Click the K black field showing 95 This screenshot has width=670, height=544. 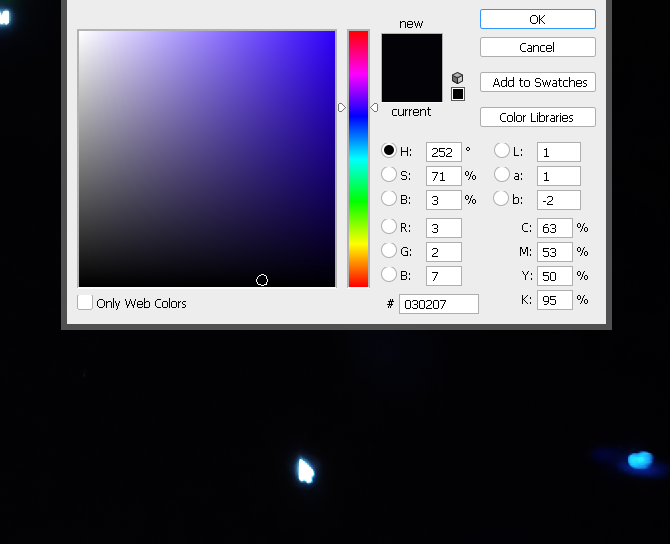(555, 300)
